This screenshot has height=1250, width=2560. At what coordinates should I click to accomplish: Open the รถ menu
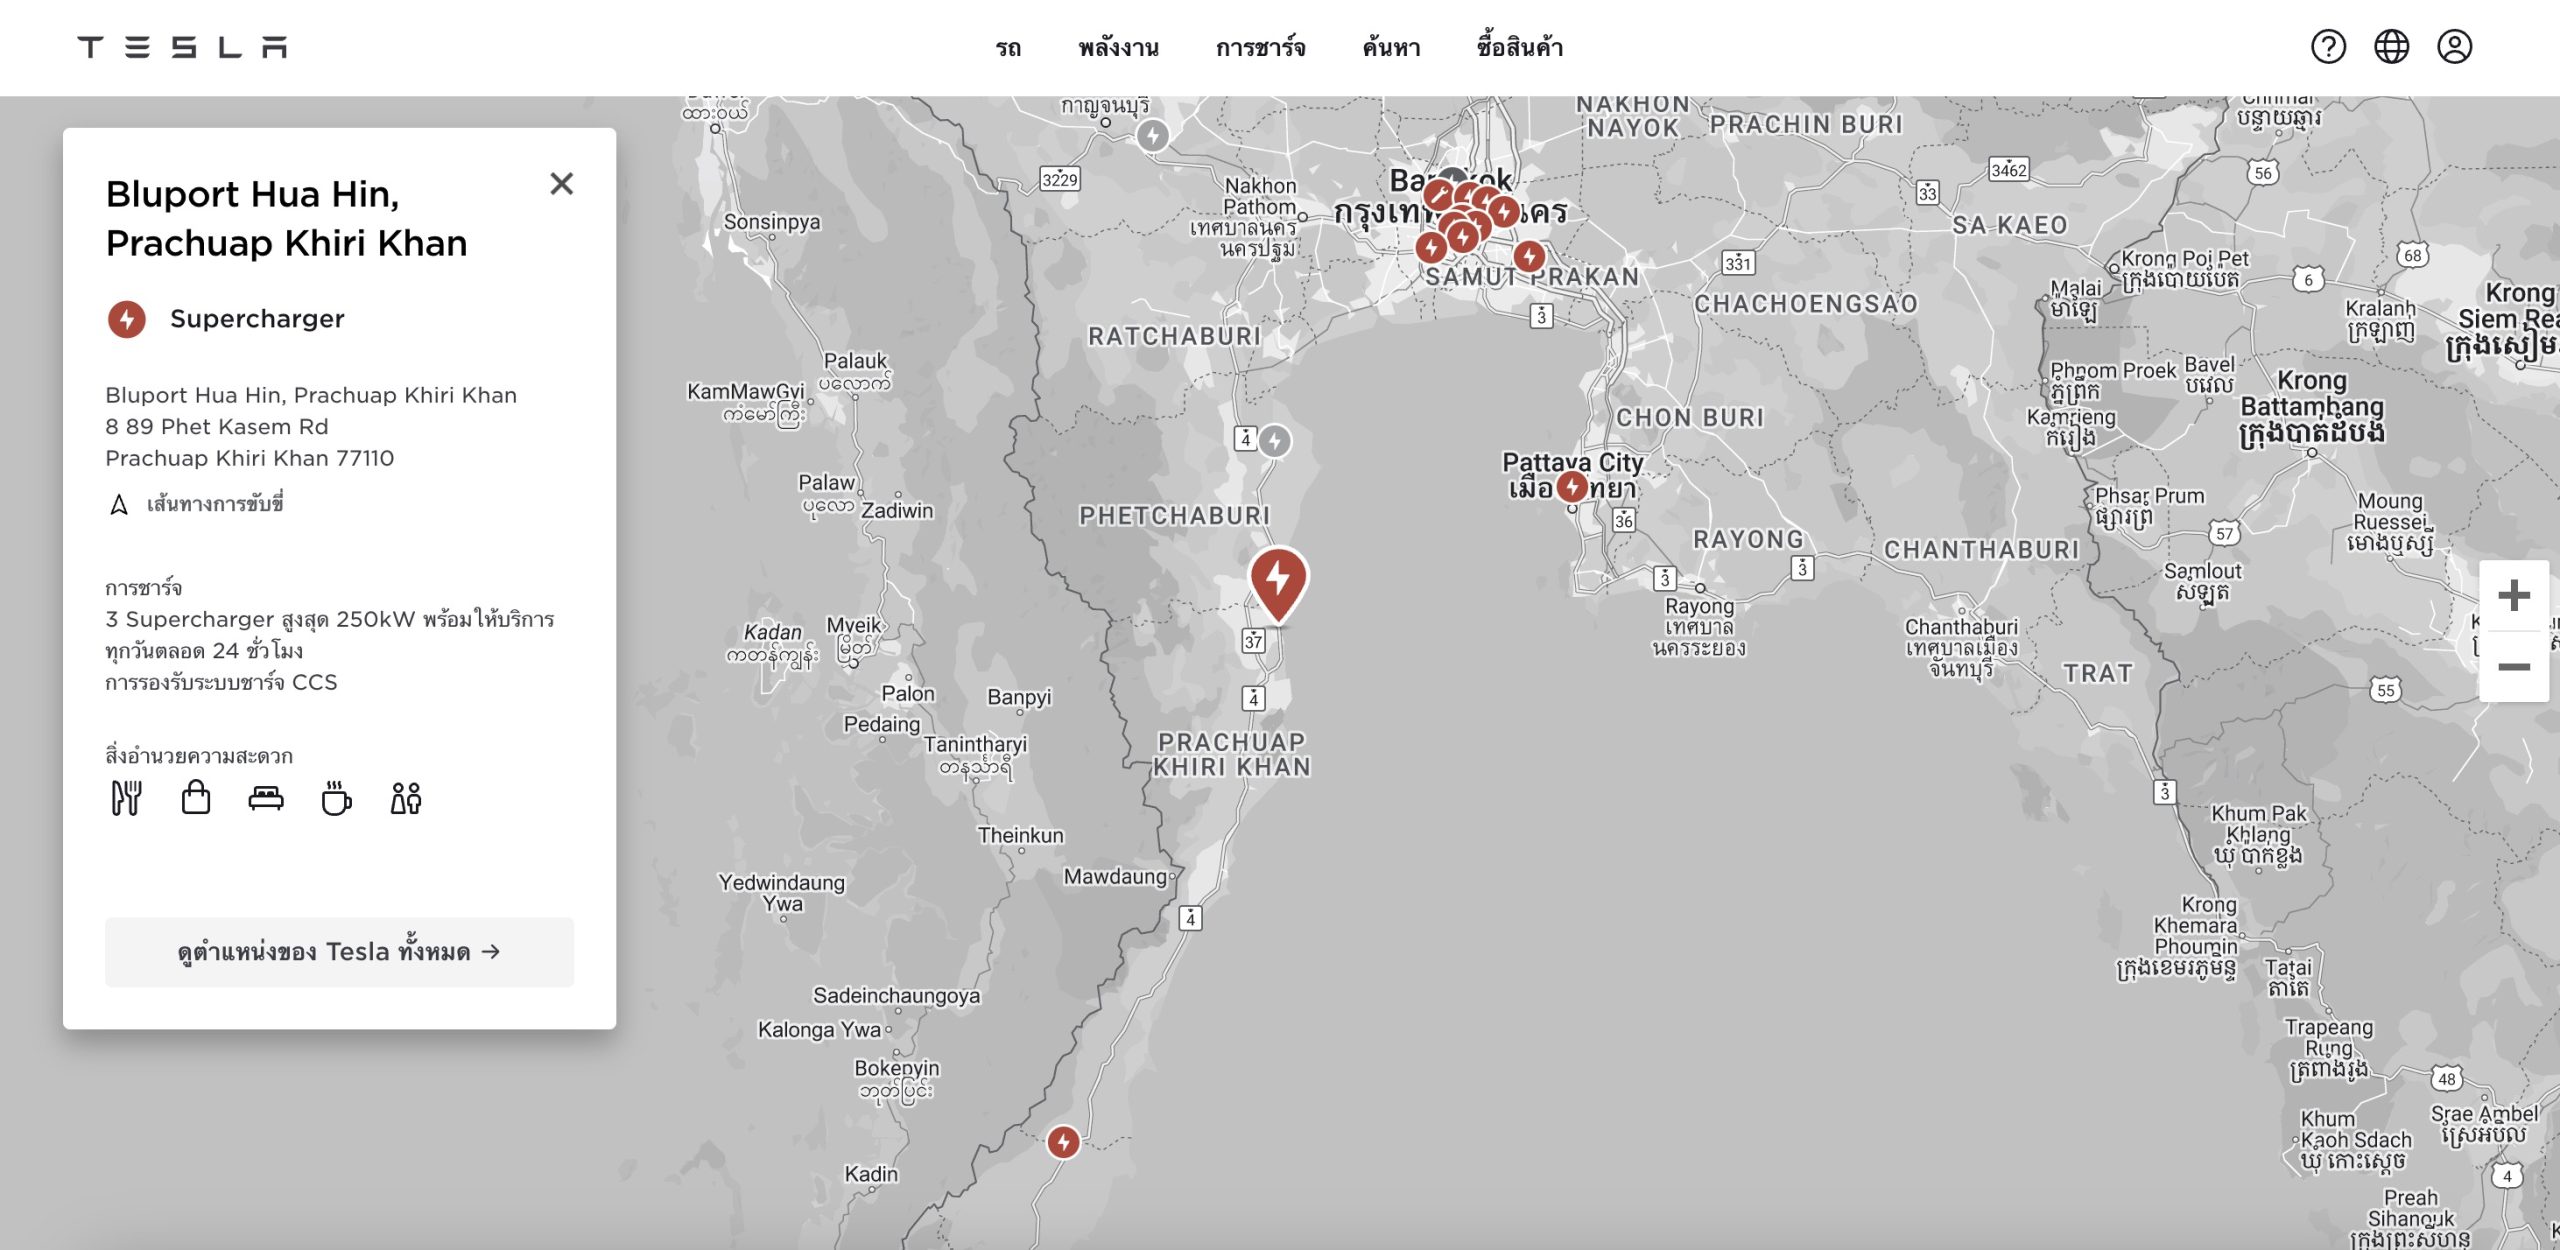[1008, 47]
